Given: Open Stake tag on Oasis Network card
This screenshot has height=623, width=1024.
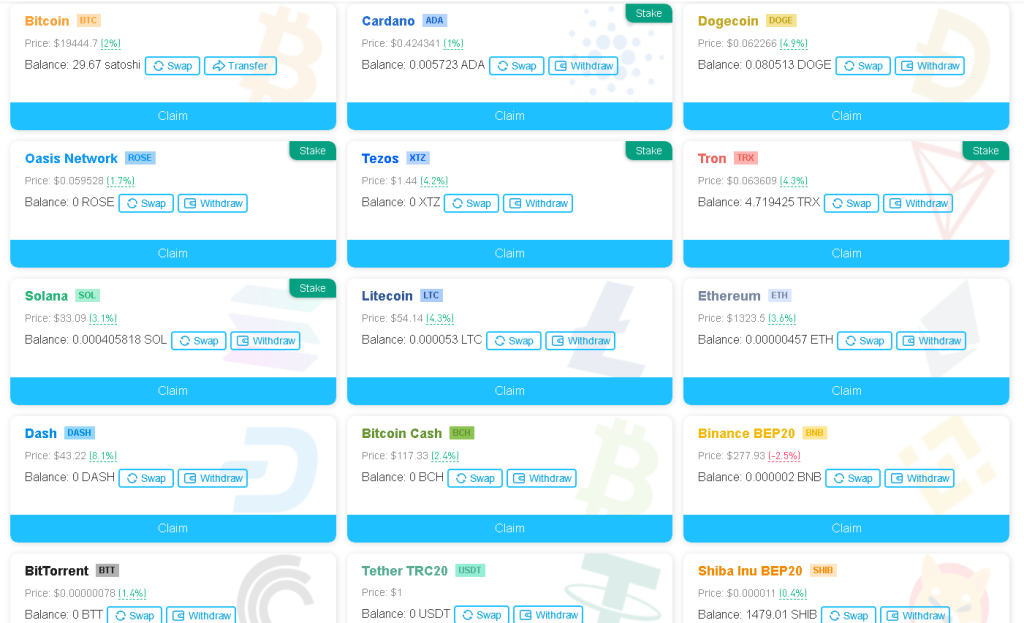Looking at the screenshot, I should pyautogui.click(x=312, y=151).
